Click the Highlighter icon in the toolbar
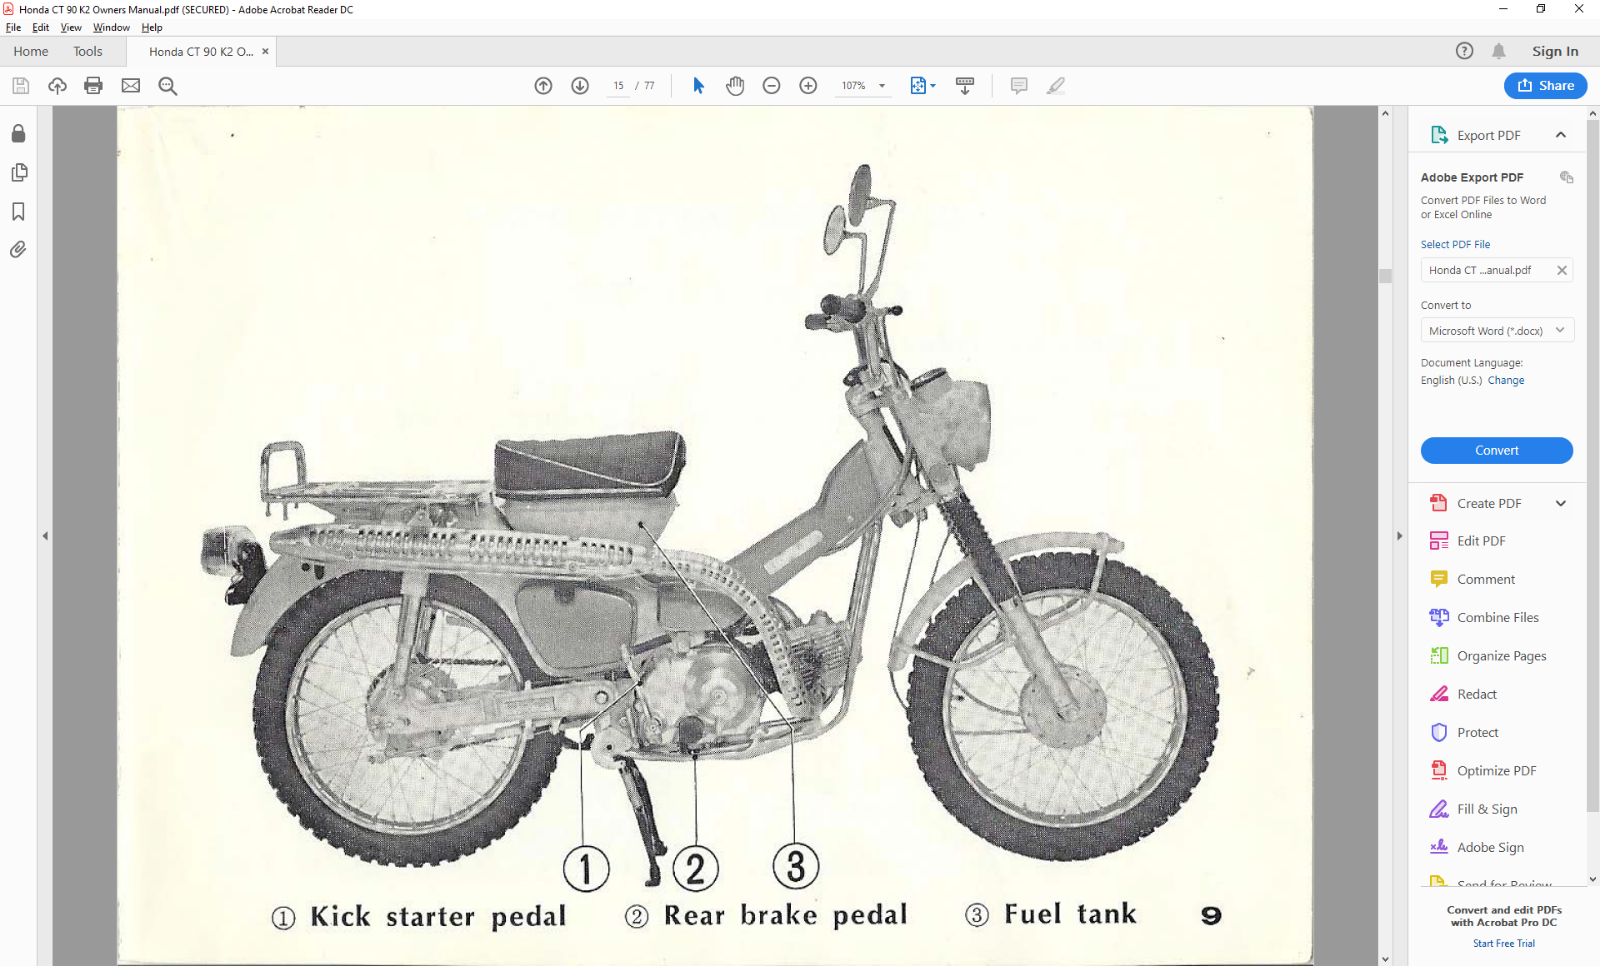Viewport: 1600px width, 966px height. tap(1055, 85)
